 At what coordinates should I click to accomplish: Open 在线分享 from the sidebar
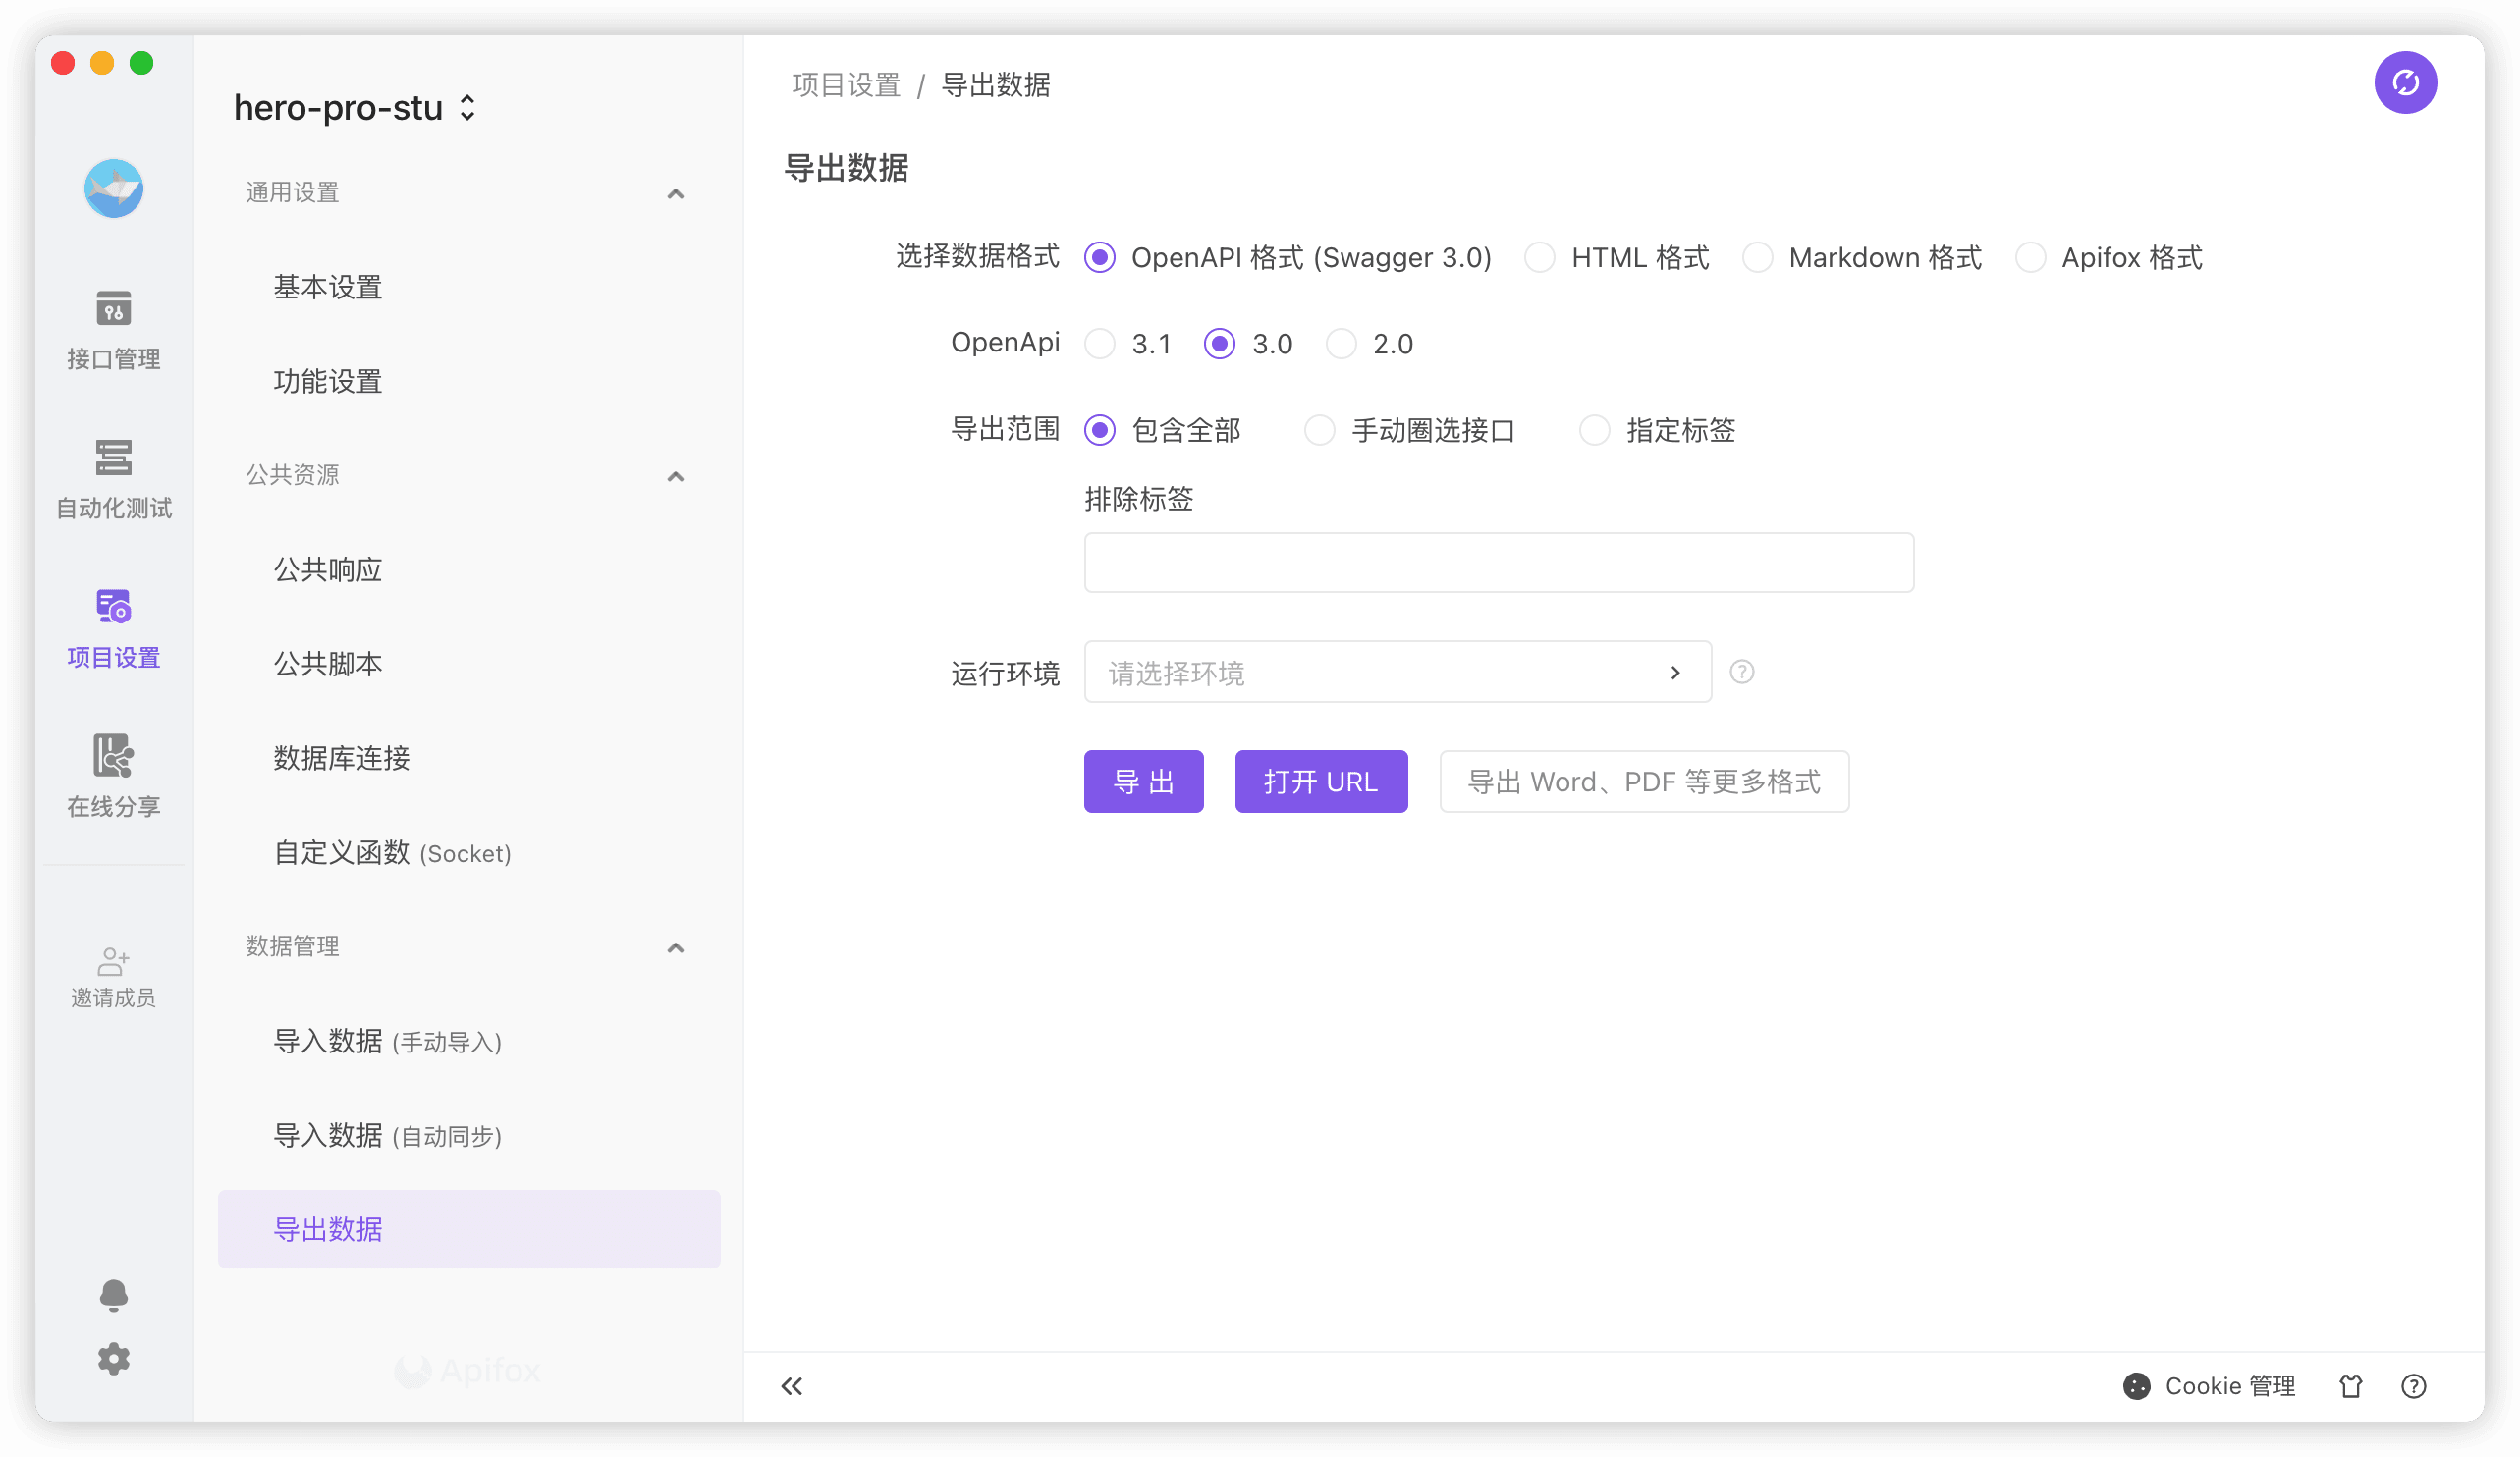click(x=113, y=778)
